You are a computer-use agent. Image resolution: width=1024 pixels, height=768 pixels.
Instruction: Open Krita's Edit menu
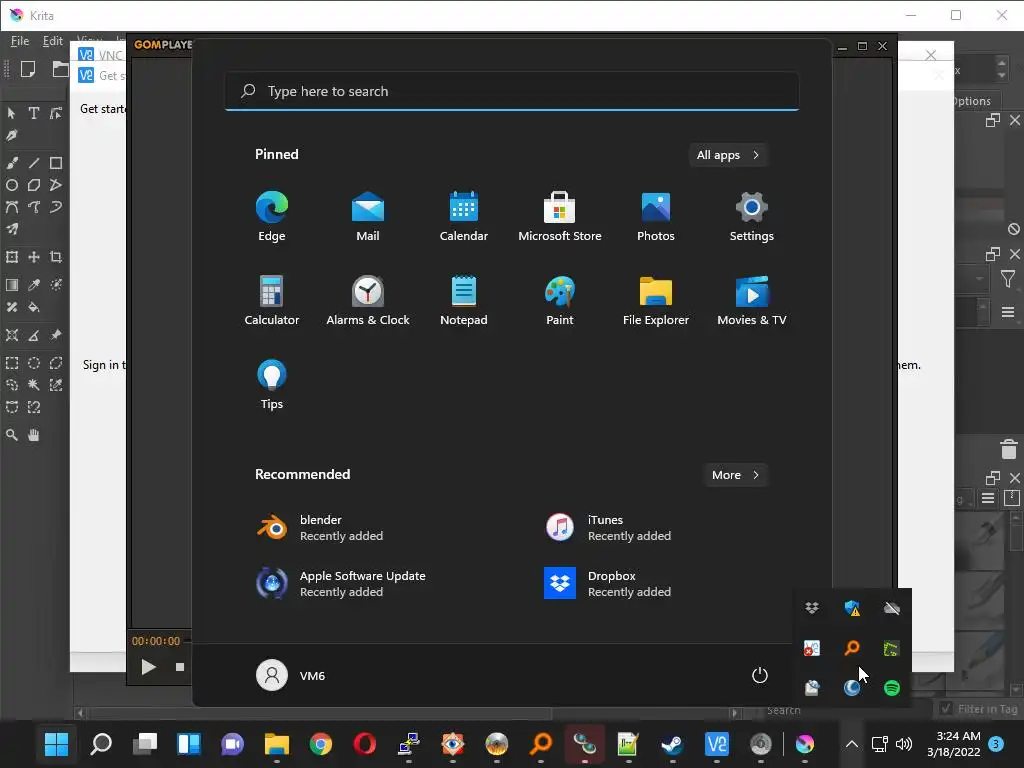[52, 41]
